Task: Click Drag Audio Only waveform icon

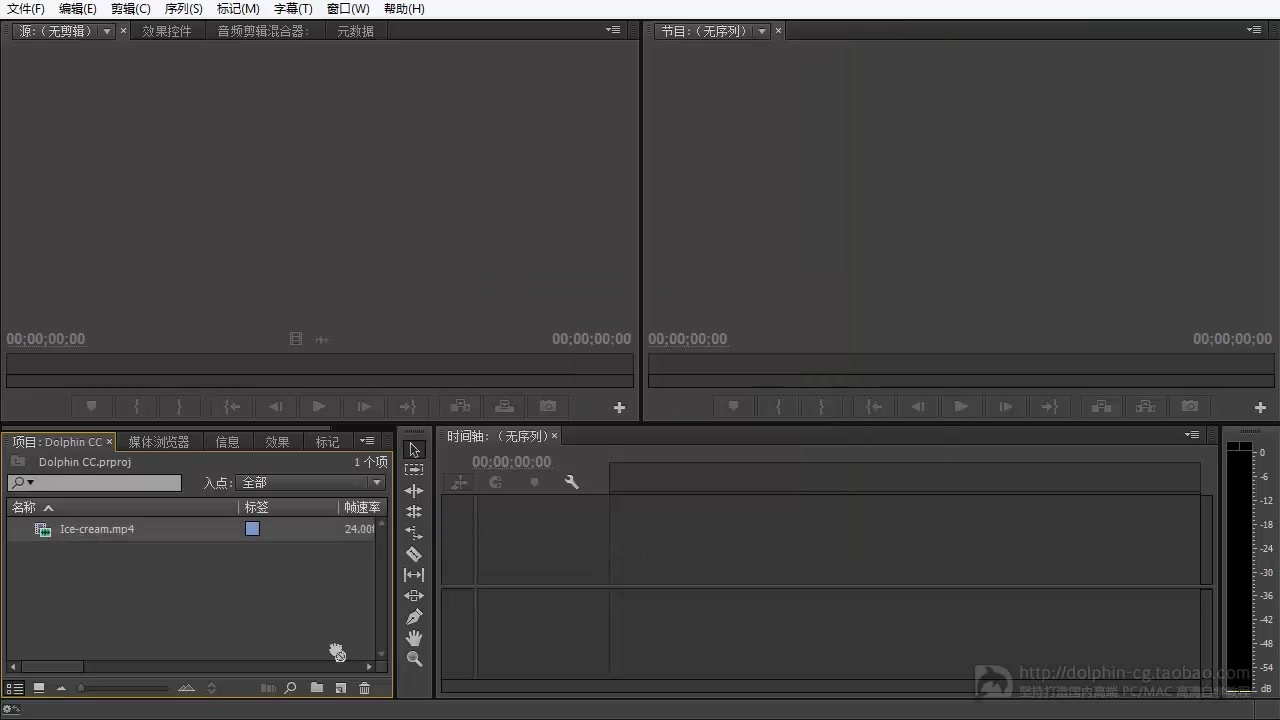Action: coord(322,340)
